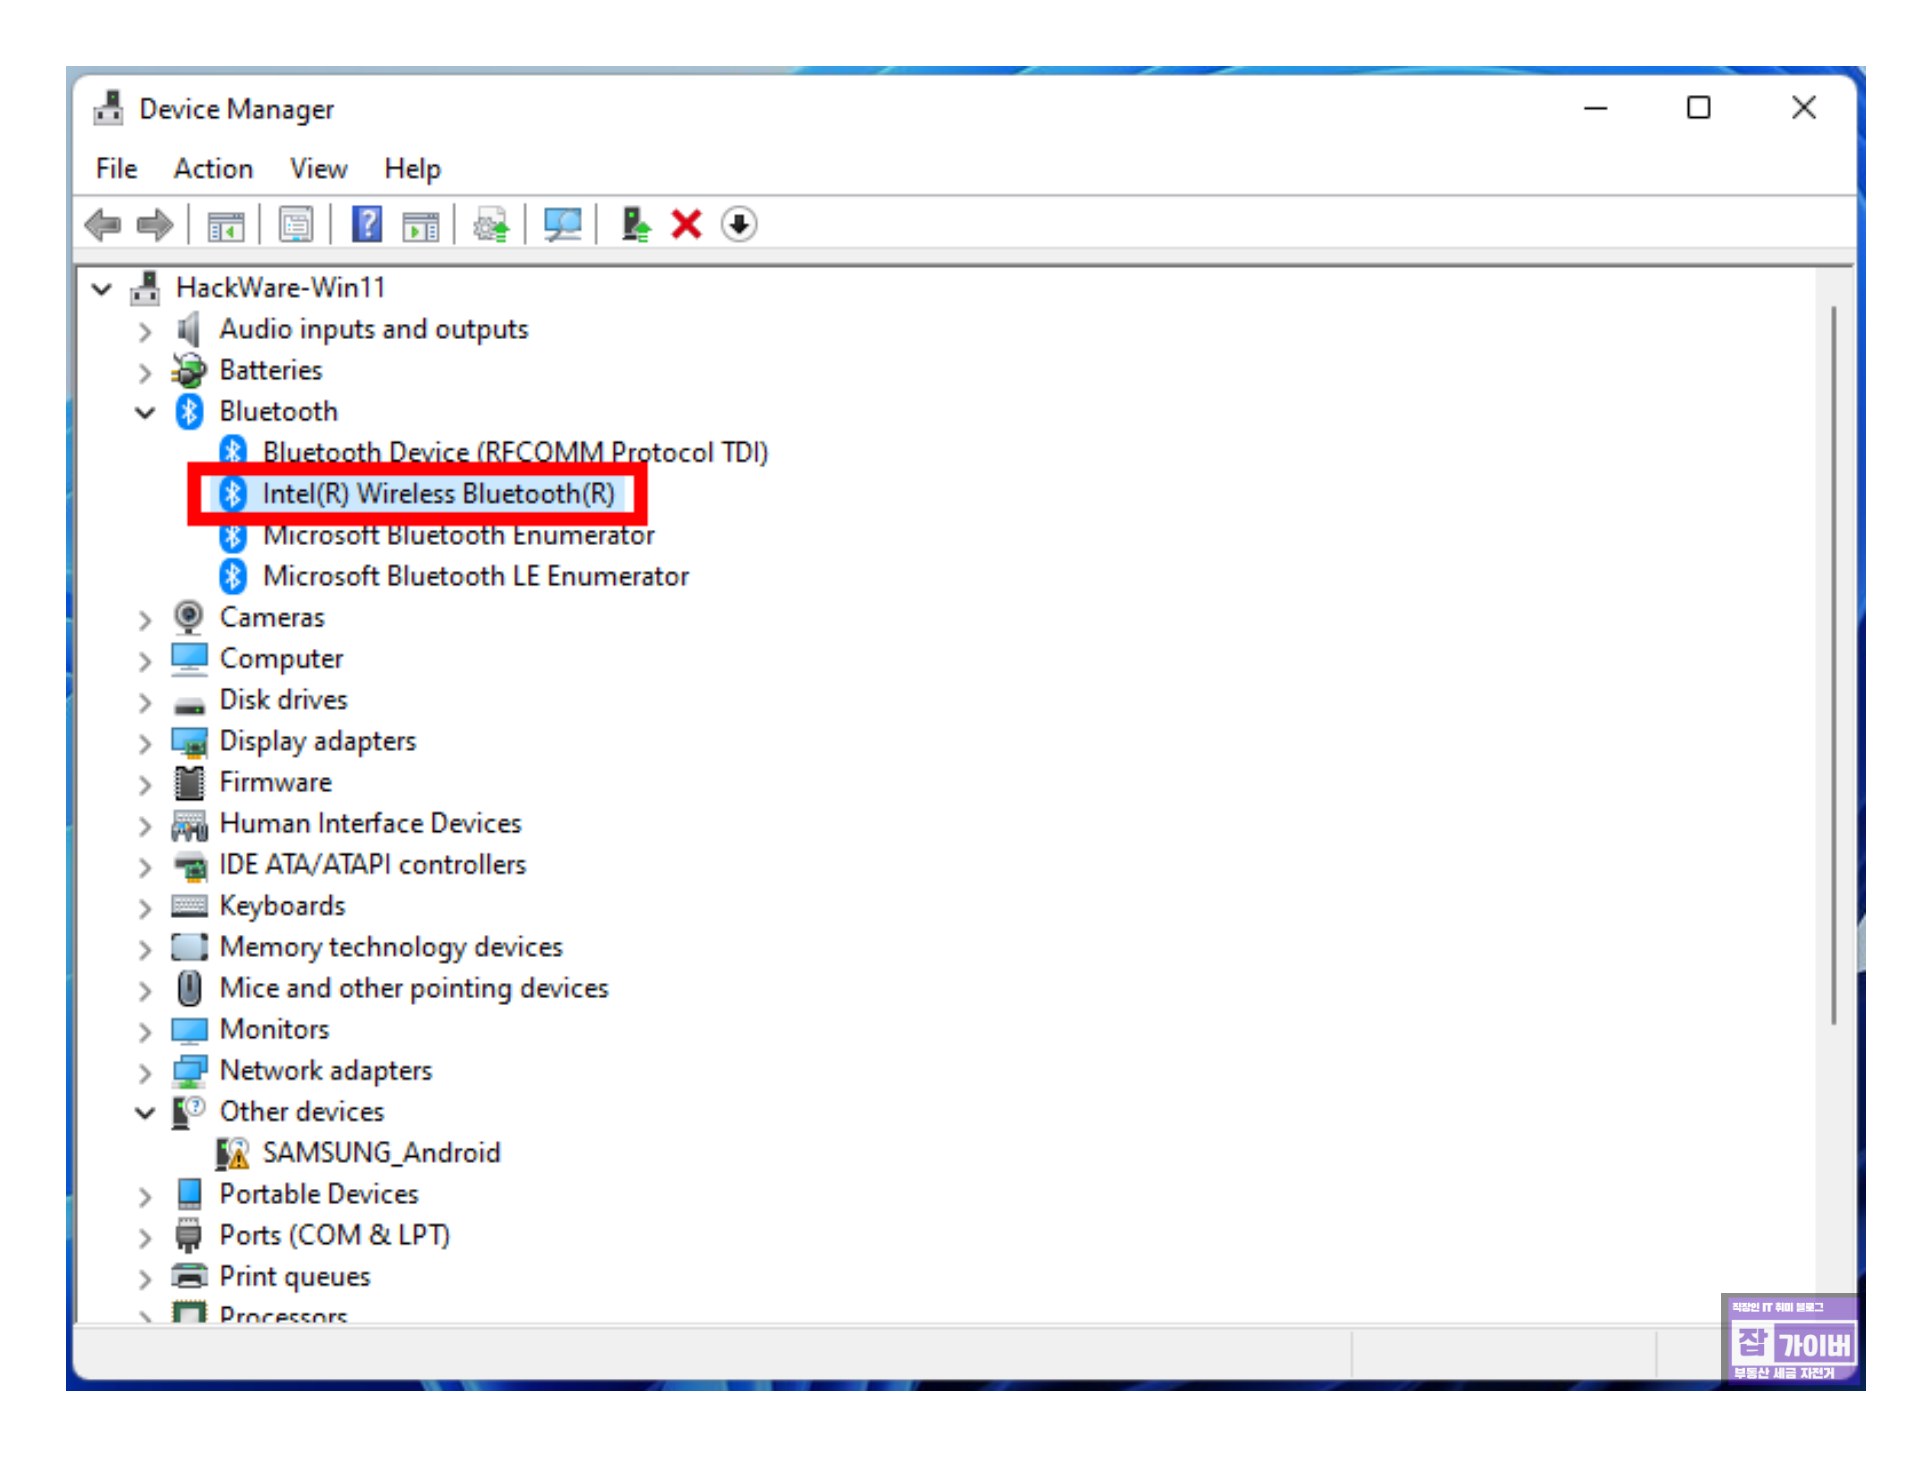1932x1457 pixels.
Task: Collapse the Bluetooth category
Action: pos(145,412)
